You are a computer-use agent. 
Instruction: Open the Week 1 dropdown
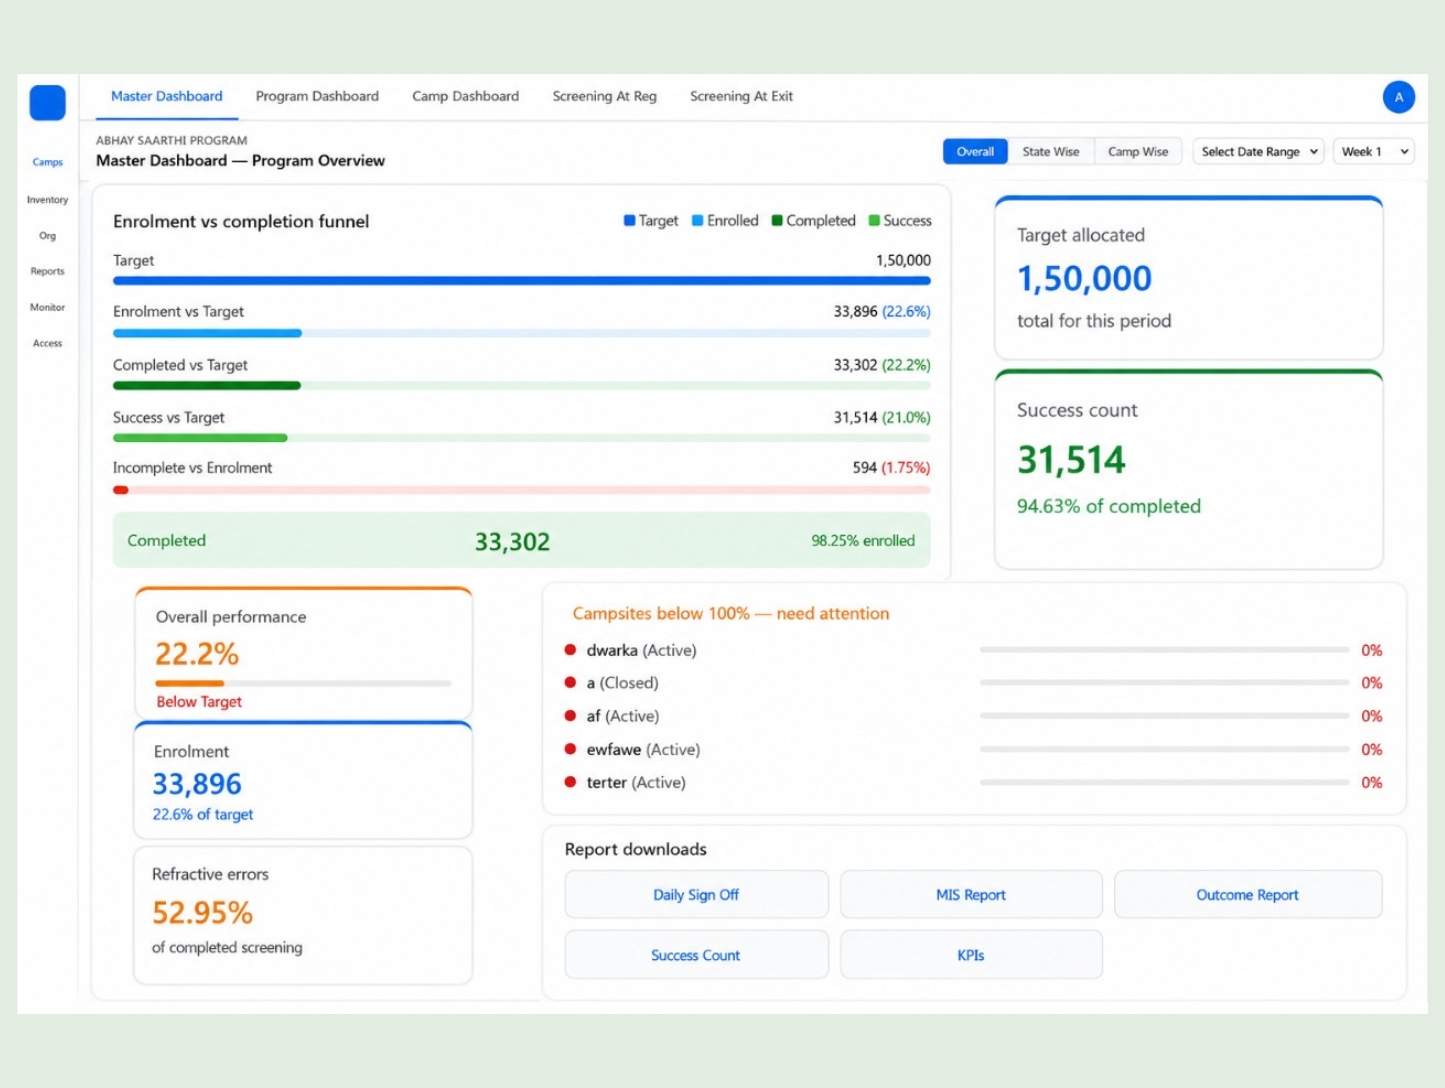1374,152
